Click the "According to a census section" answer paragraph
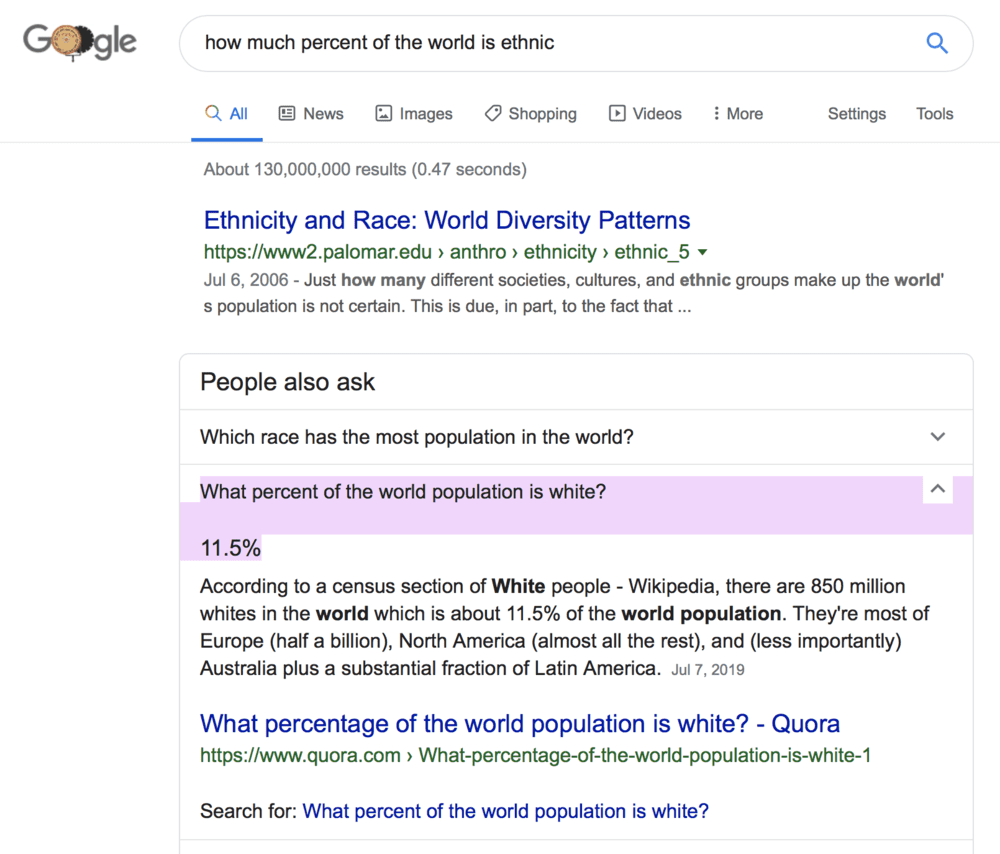 (x=564, y=627)
